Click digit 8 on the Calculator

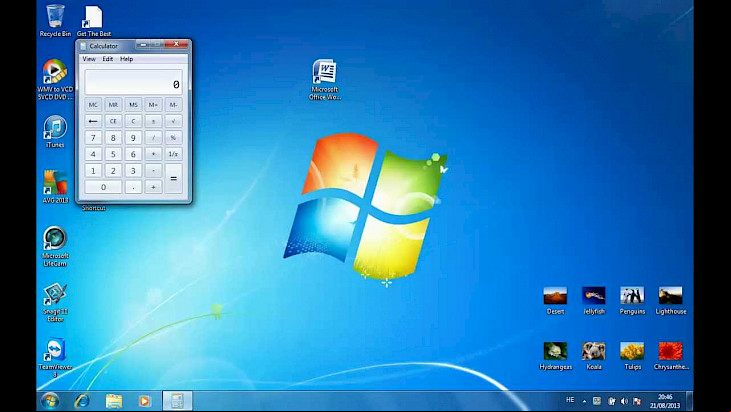[113, 137]
